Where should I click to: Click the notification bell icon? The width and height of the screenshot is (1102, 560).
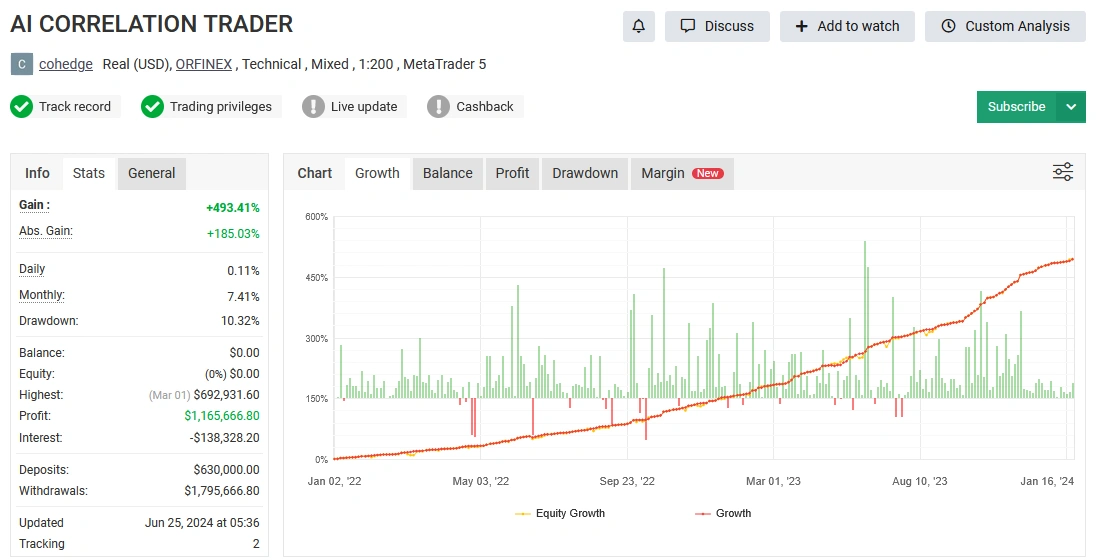coord(638,26)
